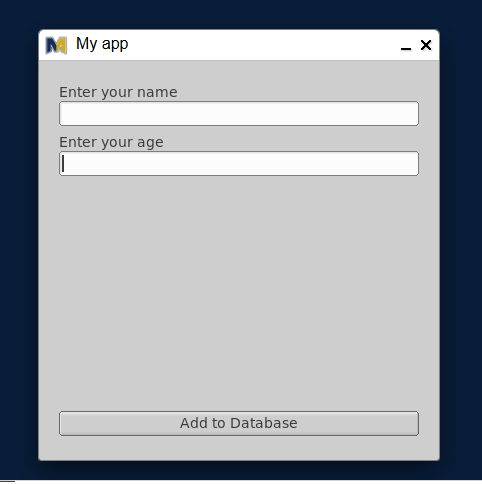Viewport: 482px width, 484px height.
Task: Click the M app icon in title bar
Action: click(x=56, y=45)
